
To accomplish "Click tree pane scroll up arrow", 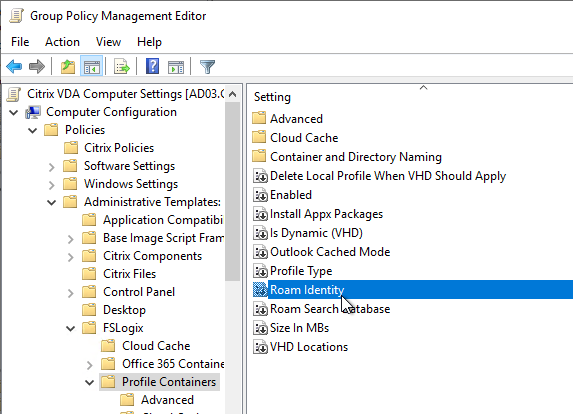I will pos(232,94).
